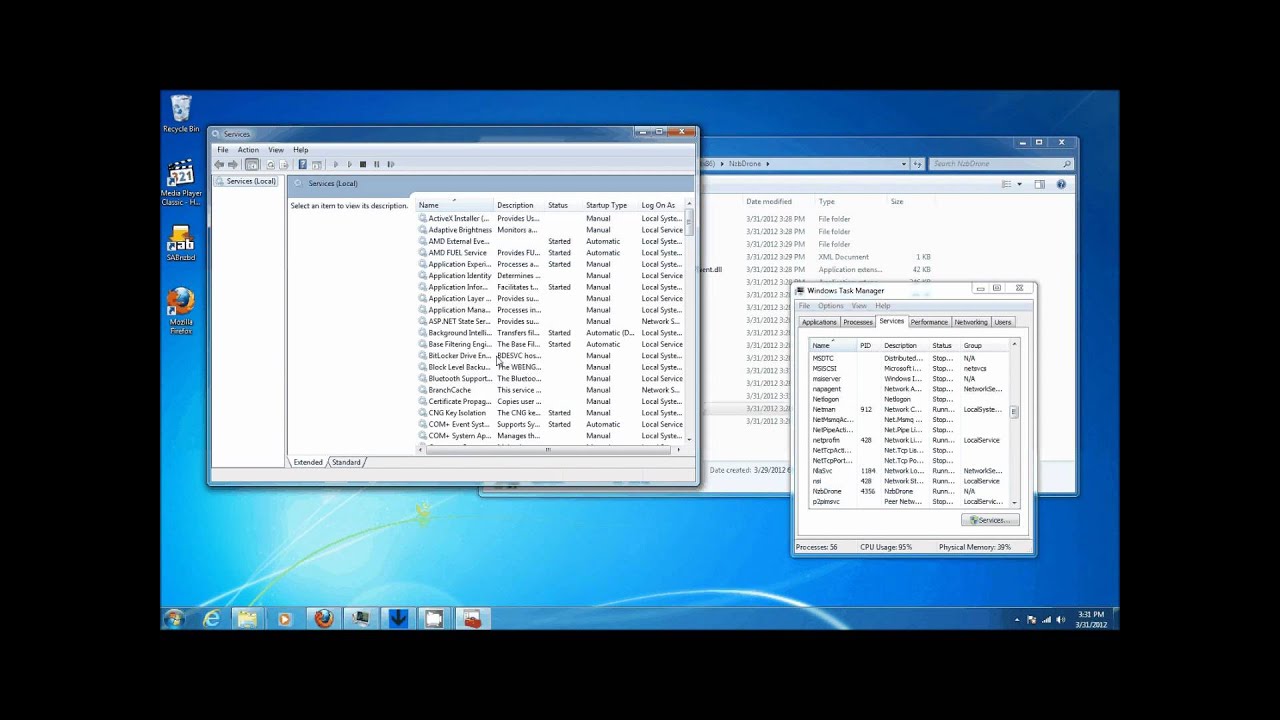
Task: Click the Start Service play icon
Action: pyautogui.click(x=336, y=164)
